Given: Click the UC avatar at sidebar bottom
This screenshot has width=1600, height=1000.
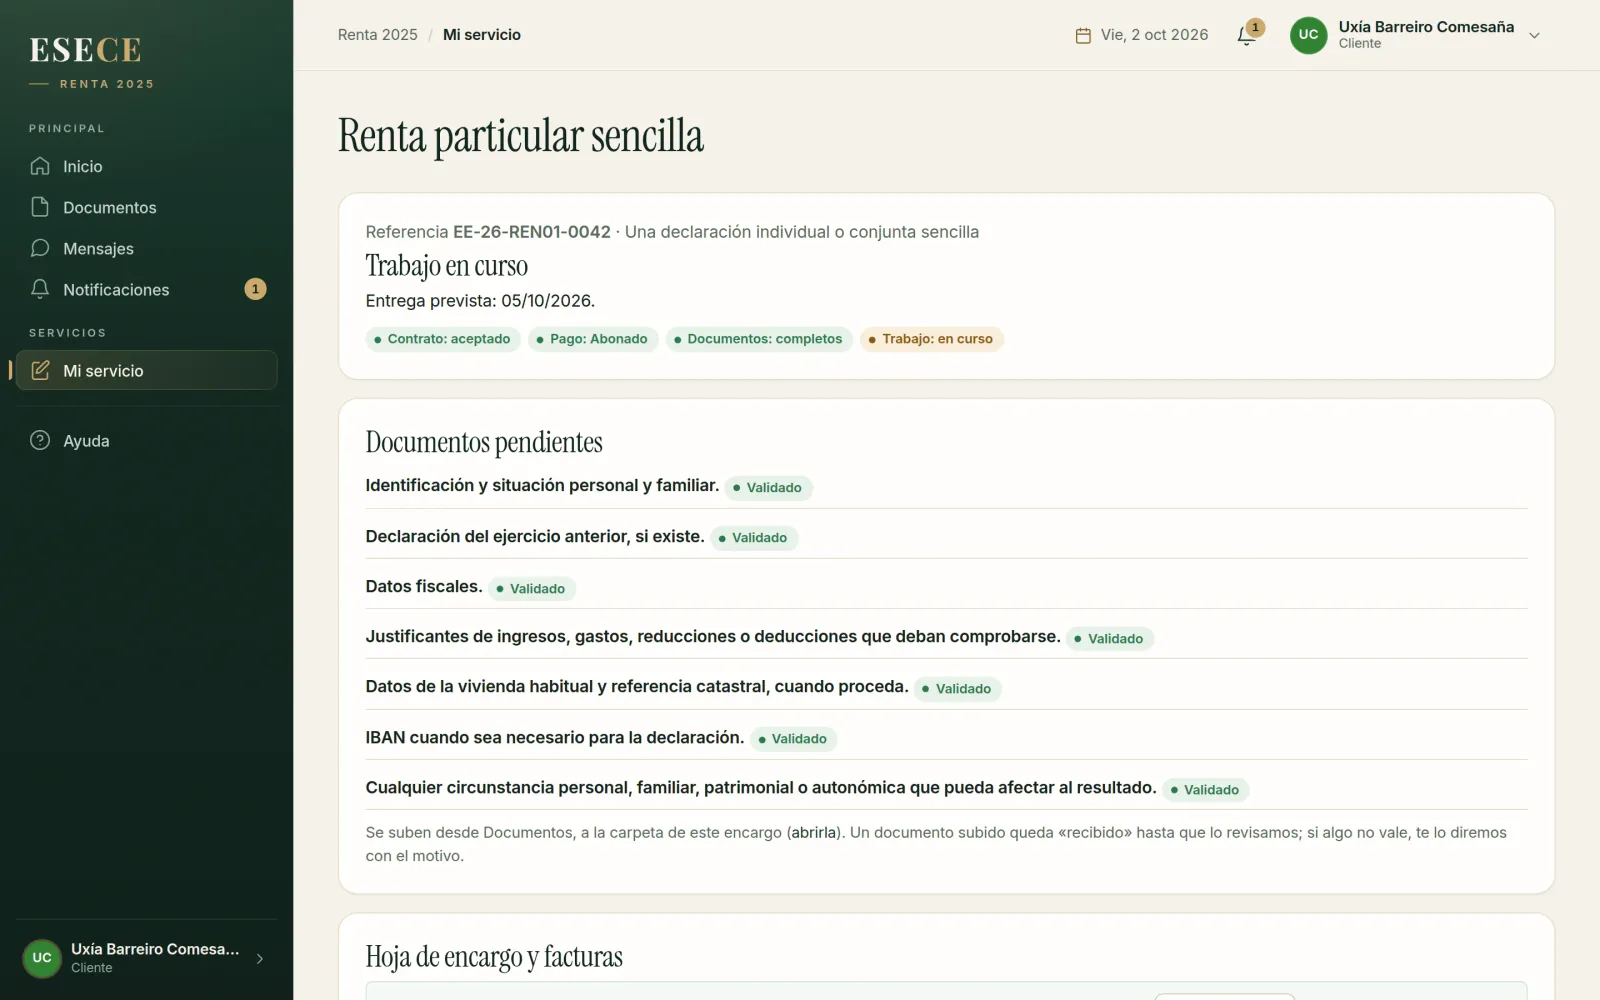Looking at the screenshot, I should click(x=42, y=958).
